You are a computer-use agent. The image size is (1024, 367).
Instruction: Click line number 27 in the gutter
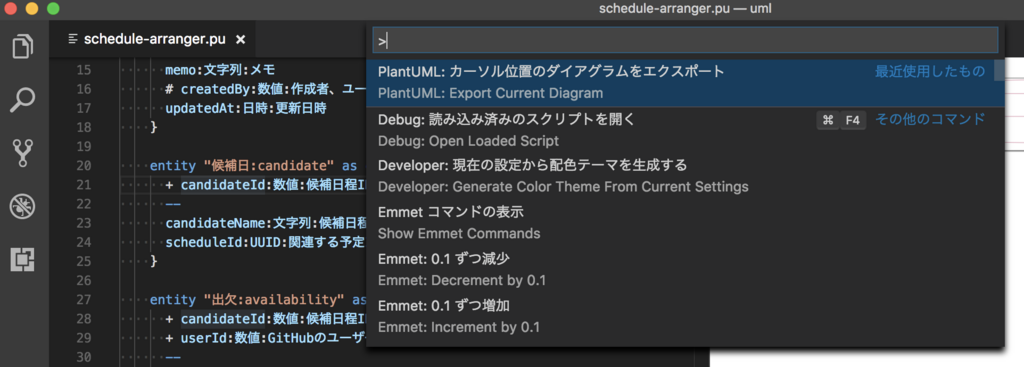[84, 300]
